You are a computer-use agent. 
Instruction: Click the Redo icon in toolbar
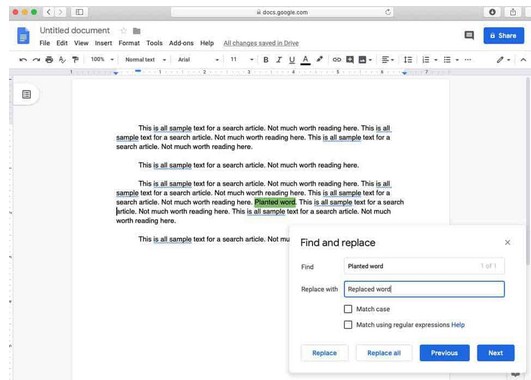tap(36, 60)
